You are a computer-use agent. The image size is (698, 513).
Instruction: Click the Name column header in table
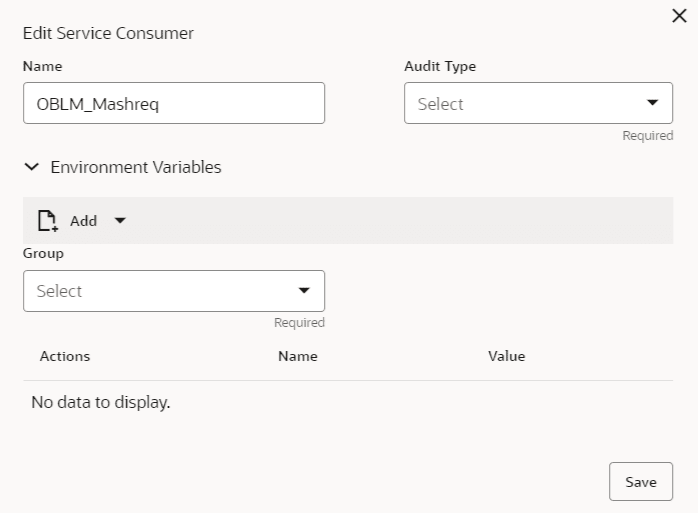tap(297, 356)
